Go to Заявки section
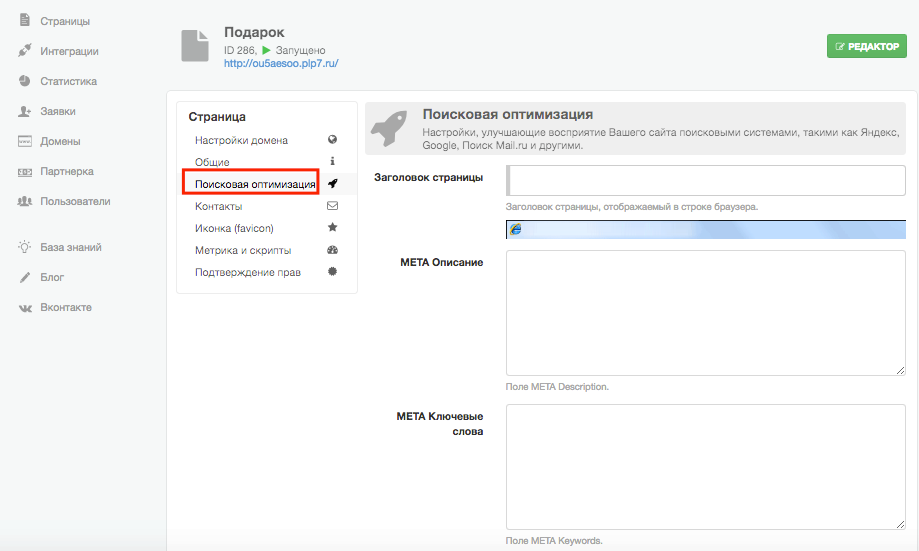 pyautogui.click(x=57, y=111)
